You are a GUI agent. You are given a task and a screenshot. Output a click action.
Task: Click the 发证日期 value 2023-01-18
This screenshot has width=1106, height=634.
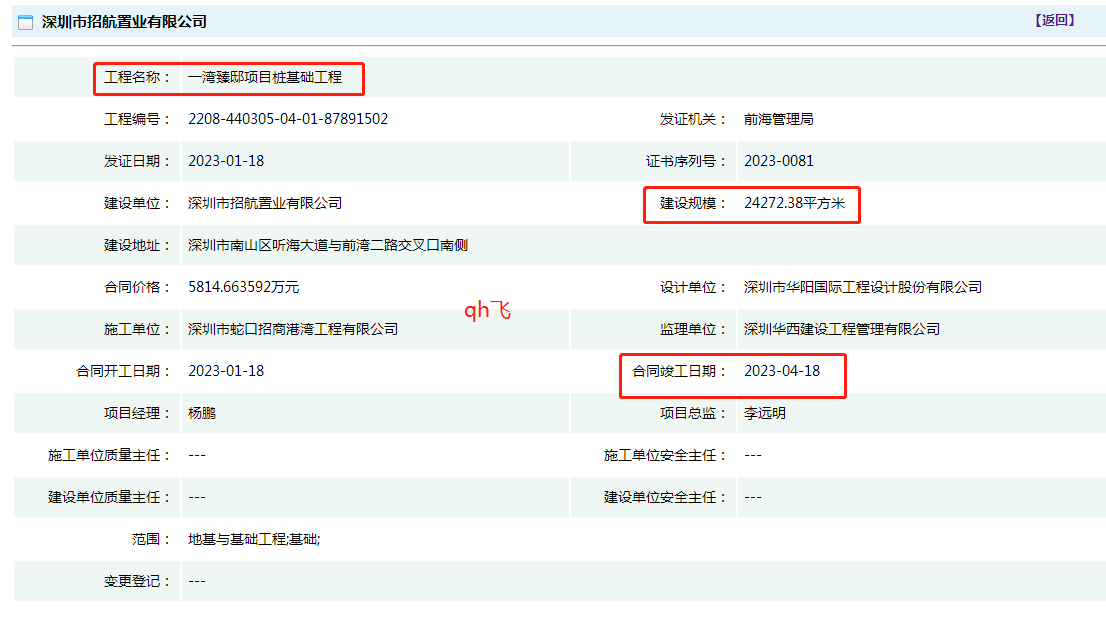226,161
